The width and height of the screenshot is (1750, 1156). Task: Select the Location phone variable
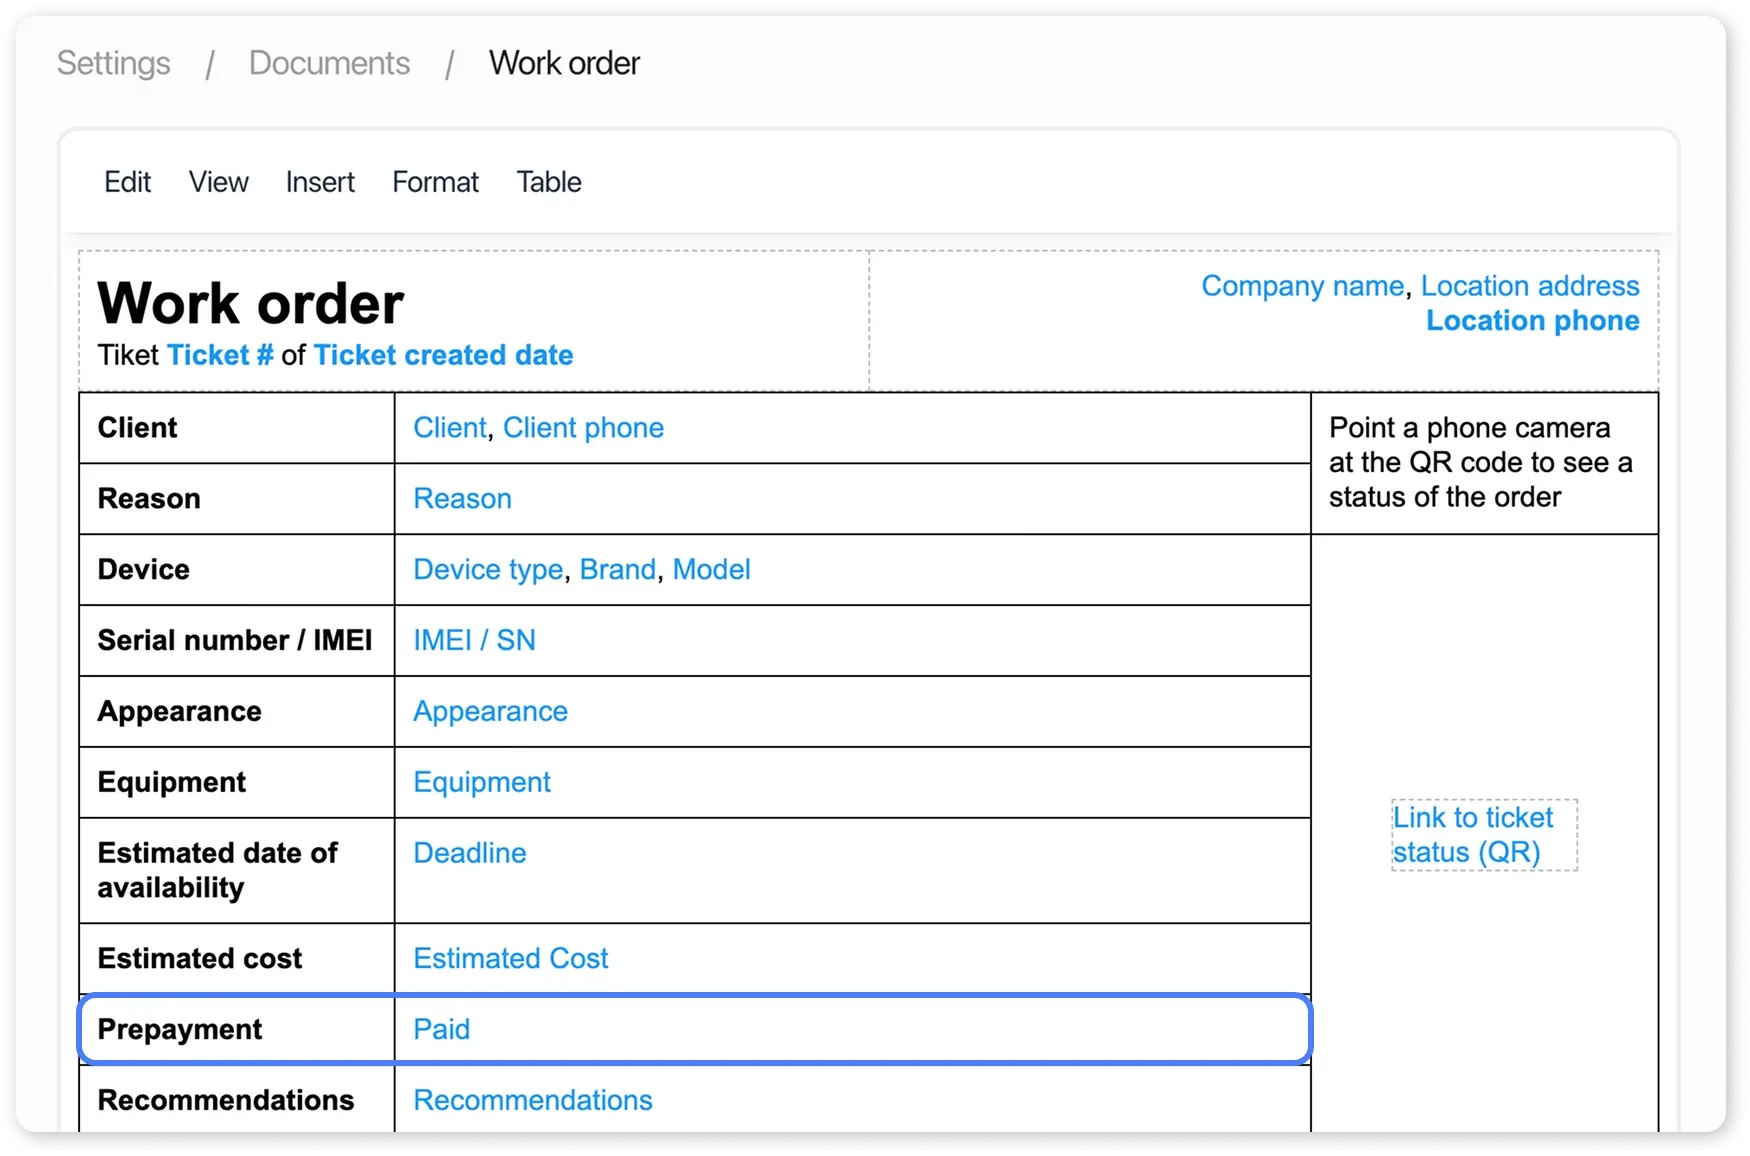[1531, 320]
